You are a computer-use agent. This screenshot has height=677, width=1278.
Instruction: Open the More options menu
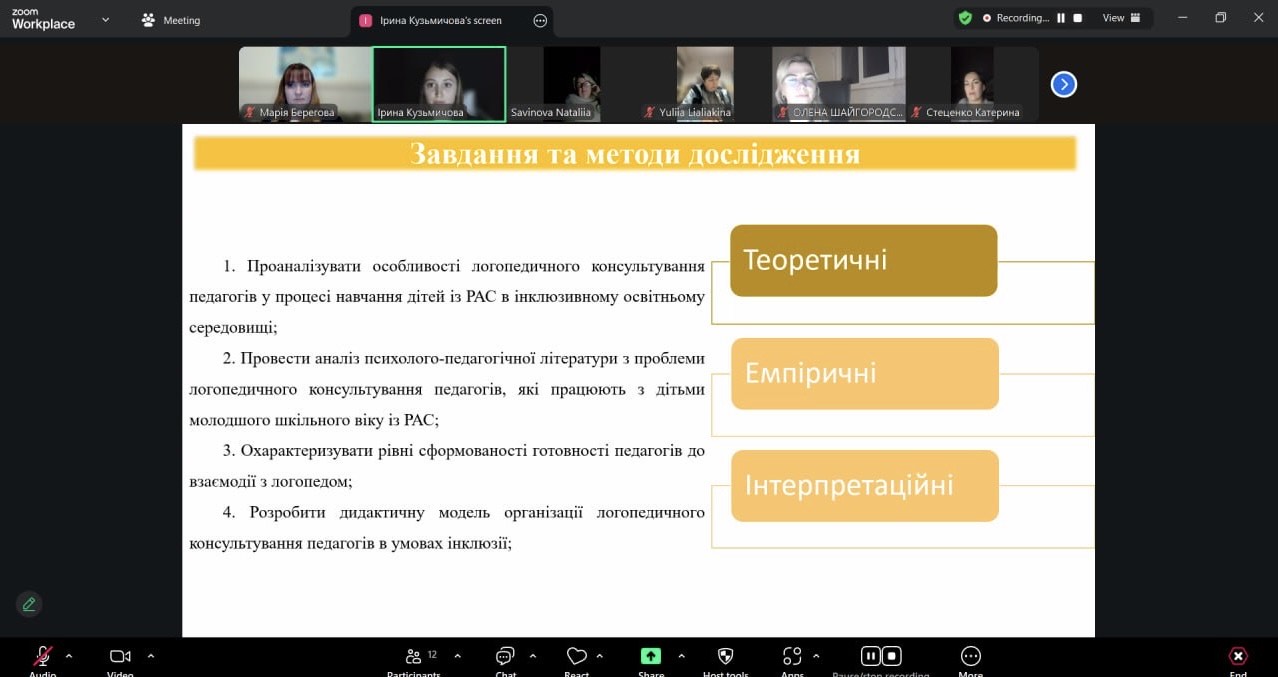point(970,657)
